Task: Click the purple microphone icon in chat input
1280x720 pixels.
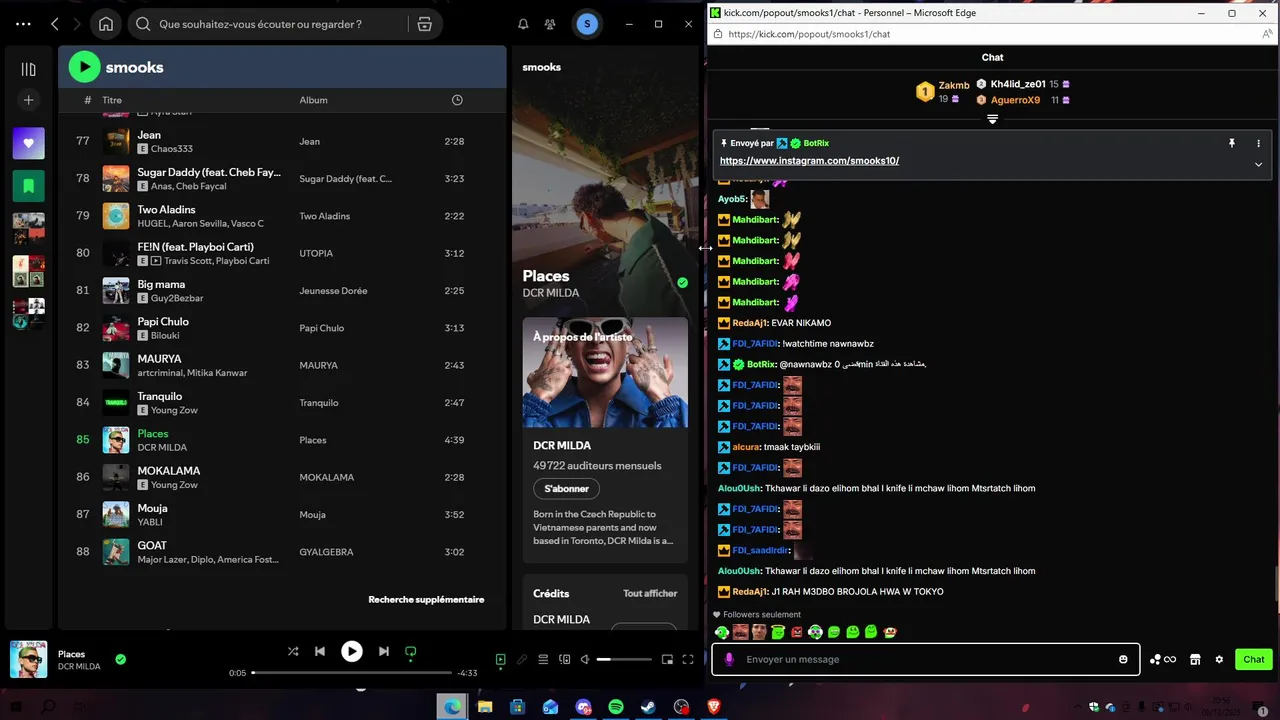Action: click(x=729, y=659)
